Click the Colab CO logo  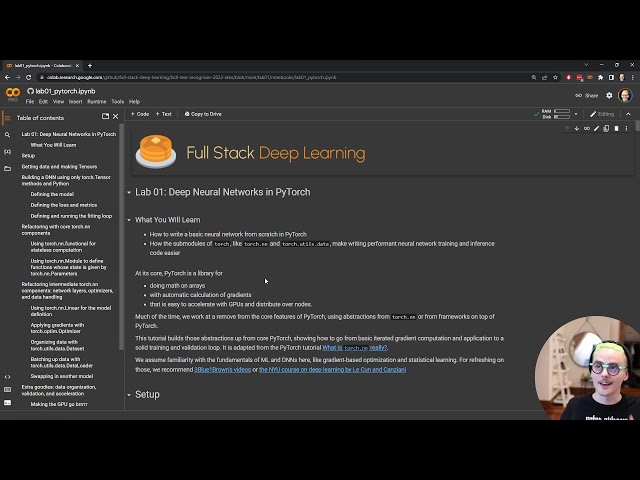pos(13,93)
